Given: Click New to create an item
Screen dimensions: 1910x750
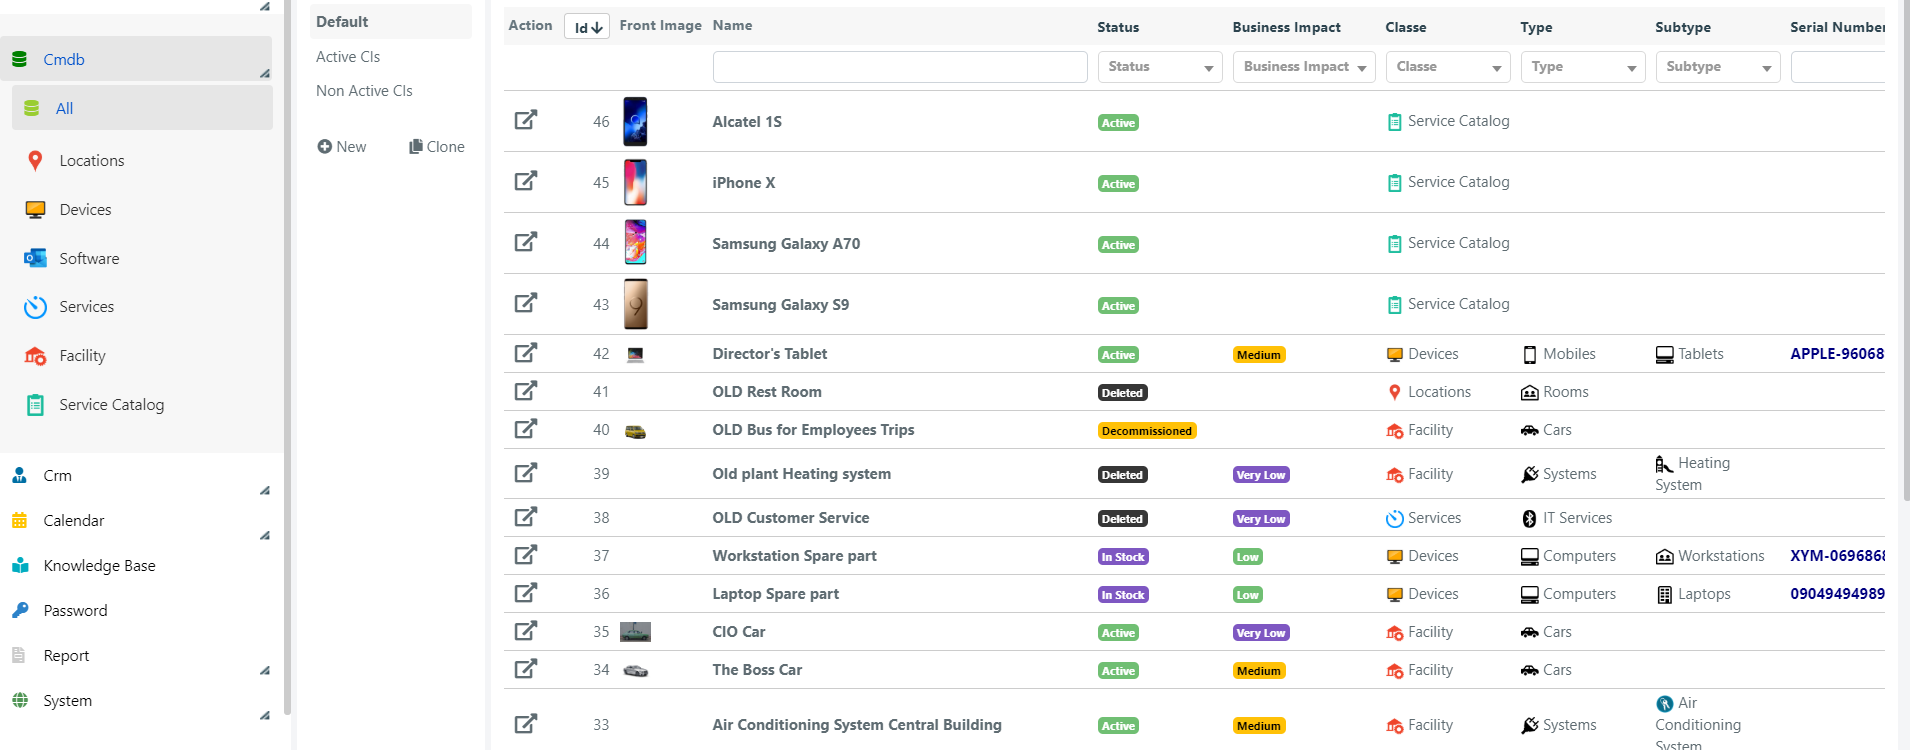Looking at the screenshot, I should tap(342, 147).
